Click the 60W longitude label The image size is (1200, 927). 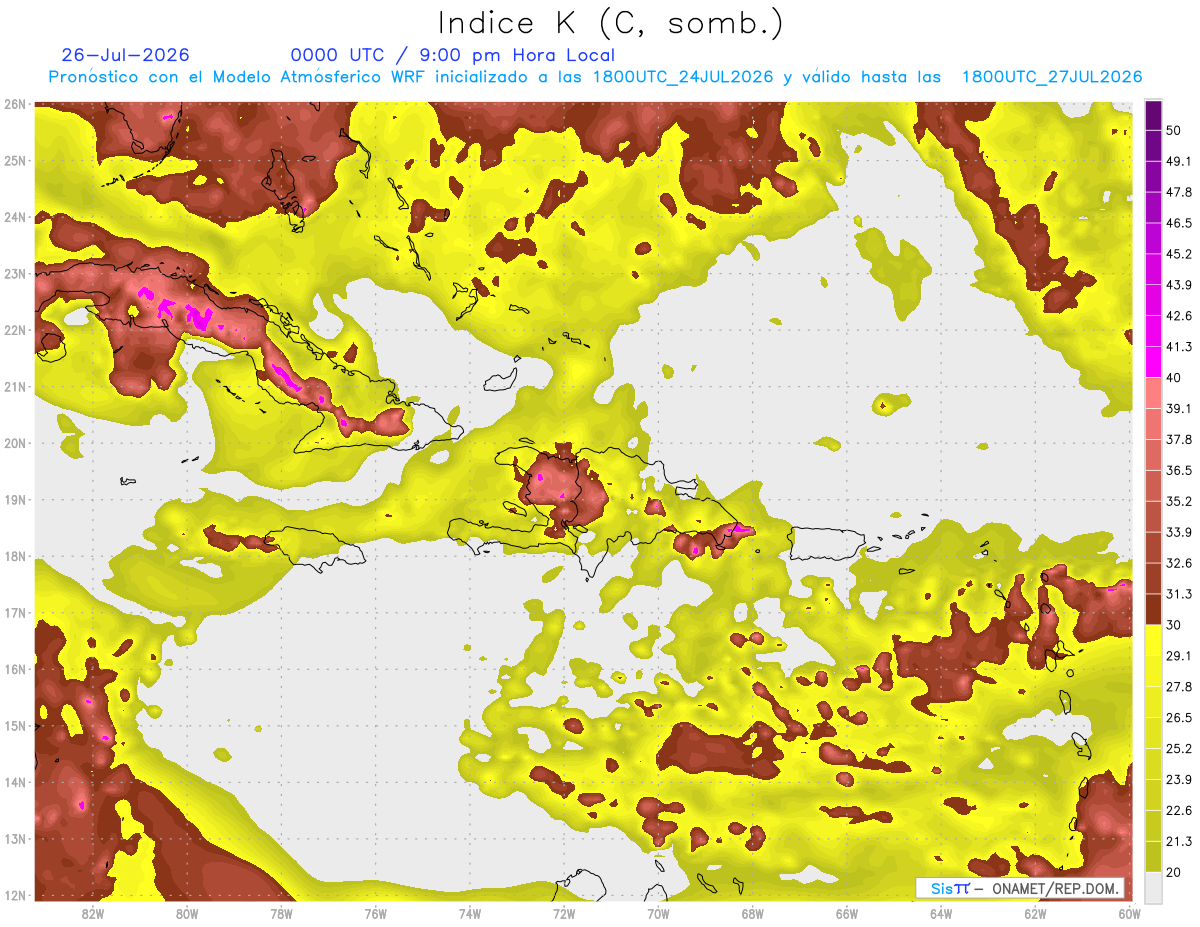click(1130, 914)
